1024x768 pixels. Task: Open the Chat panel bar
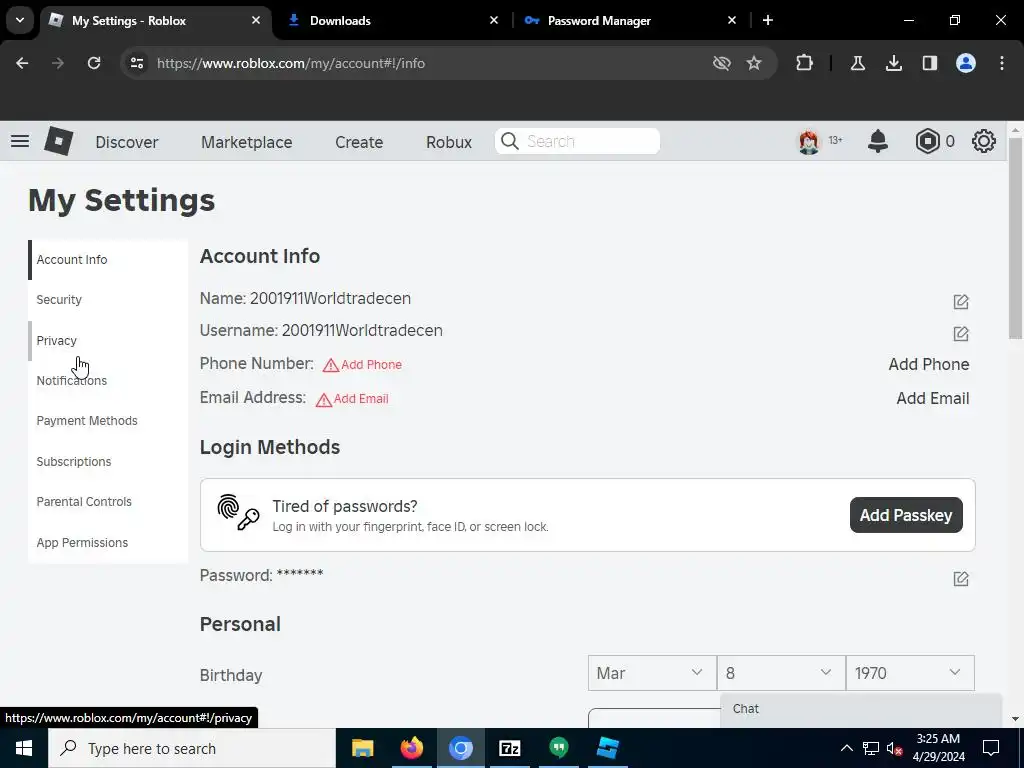coord(861,710)
